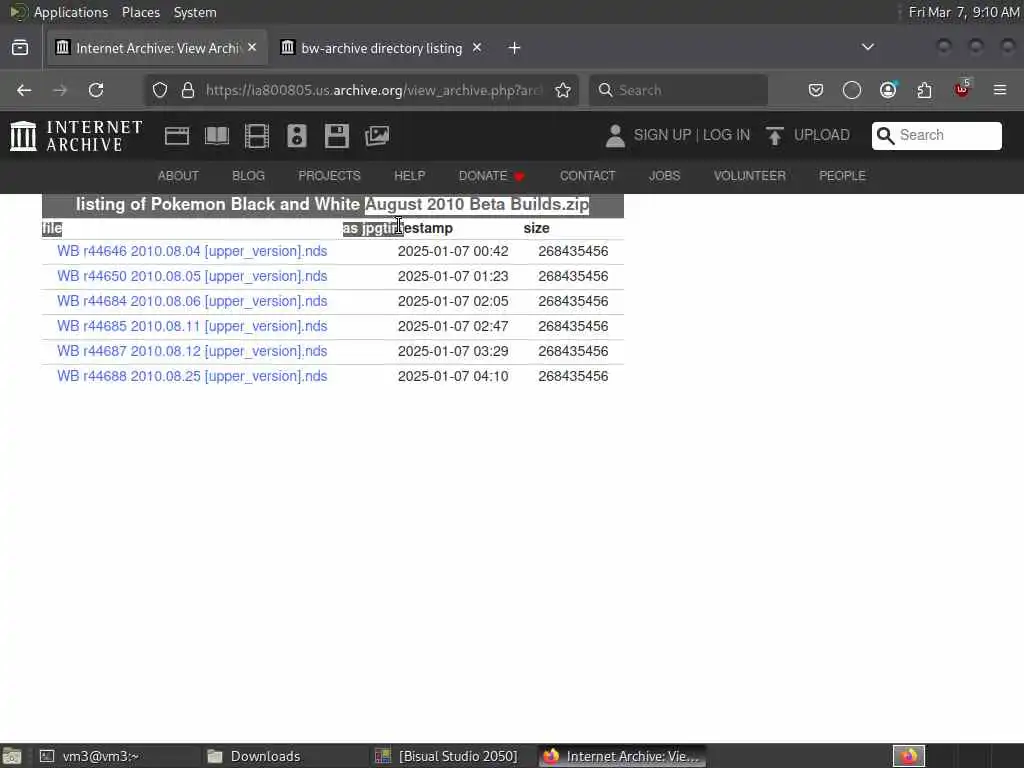Click the upload arrow icon
The width and height of the screenshot is (1024, 768).
click(x=775, y=136)
